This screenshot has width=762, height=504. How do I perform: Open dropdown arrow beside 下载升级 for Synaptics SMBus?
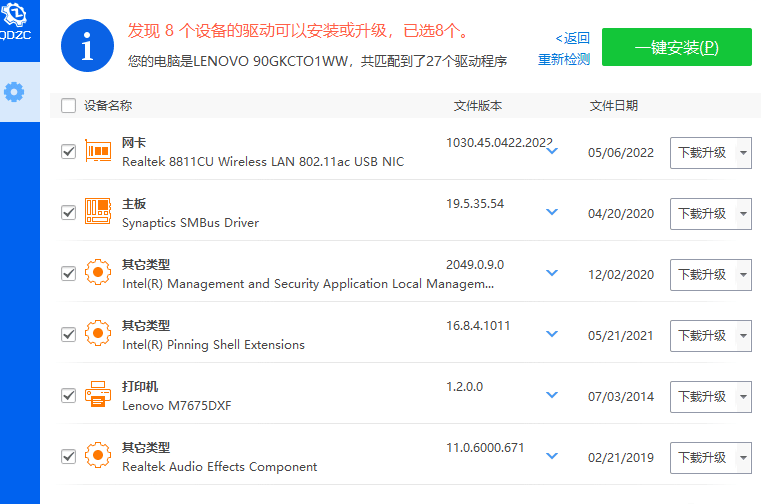pos(744,214)
